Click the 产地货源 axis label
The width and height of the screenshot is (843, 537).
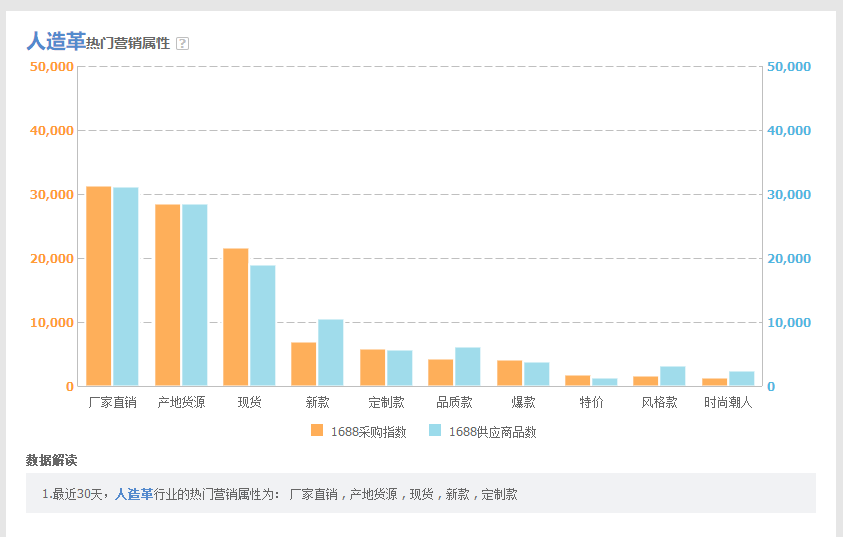pos(181,402)
